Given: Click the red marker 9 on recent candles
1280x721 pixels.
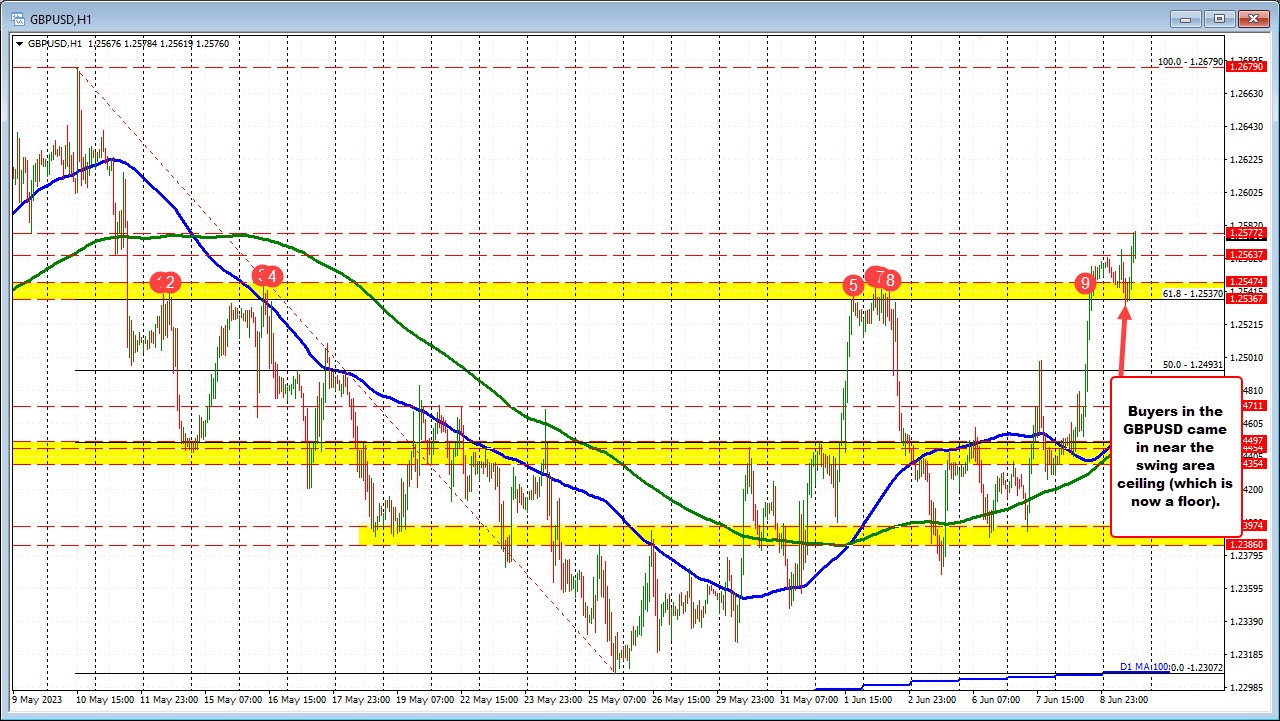Looking at the screenshot, I should [x=1087, y=283].
